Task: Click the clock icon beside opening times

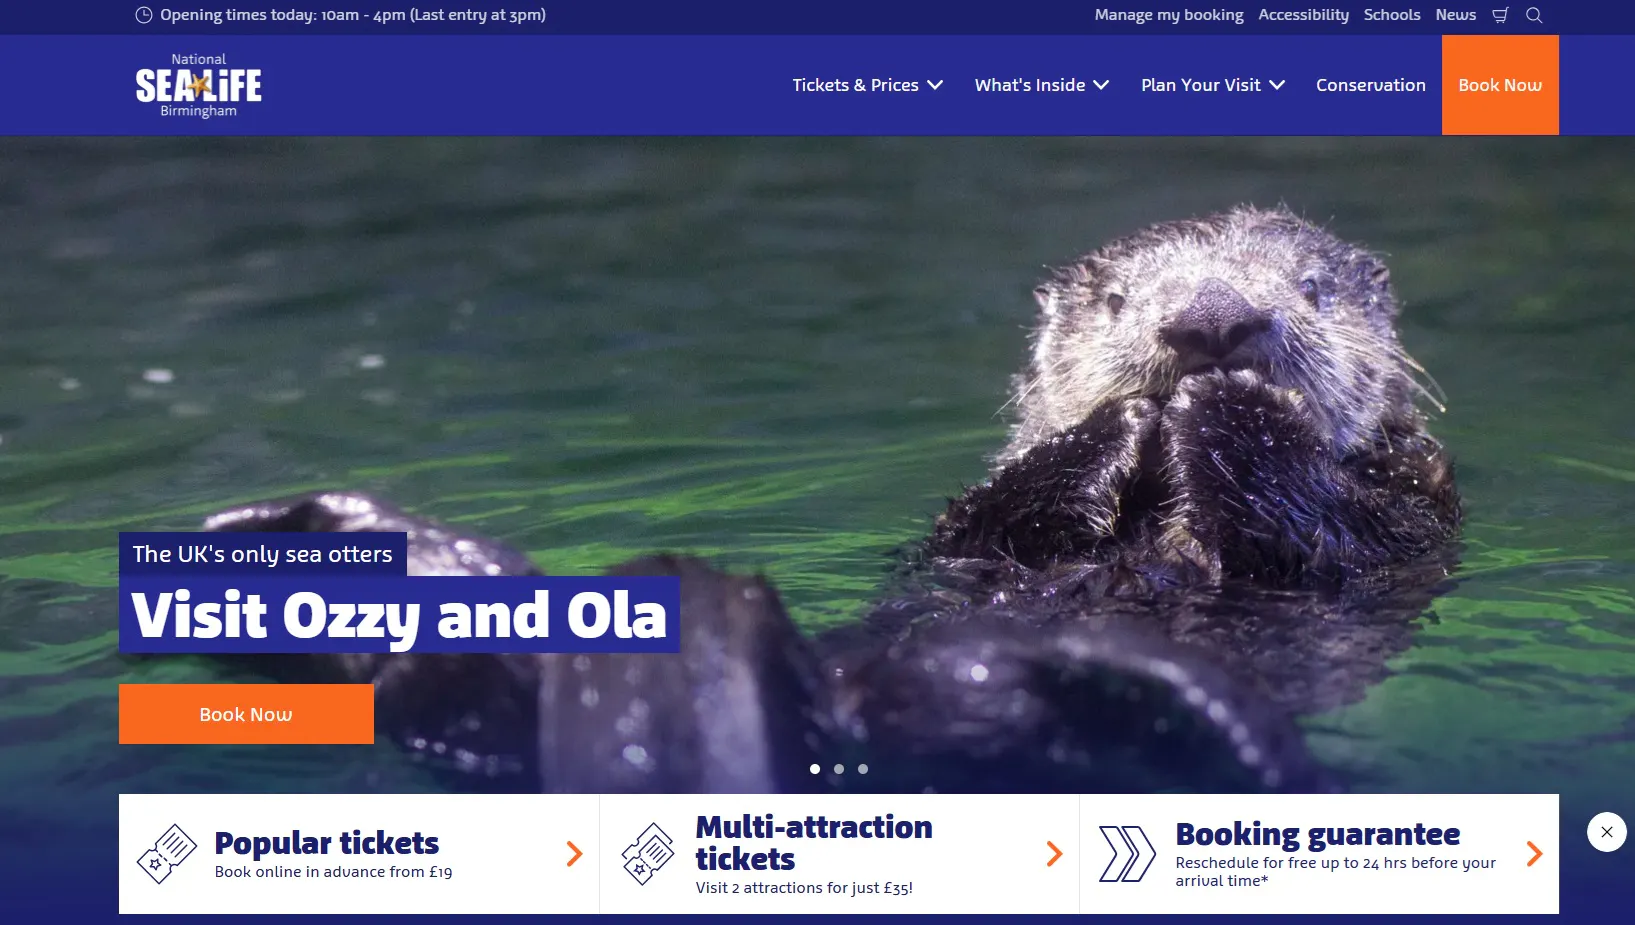Action: [x=144, y=15]
